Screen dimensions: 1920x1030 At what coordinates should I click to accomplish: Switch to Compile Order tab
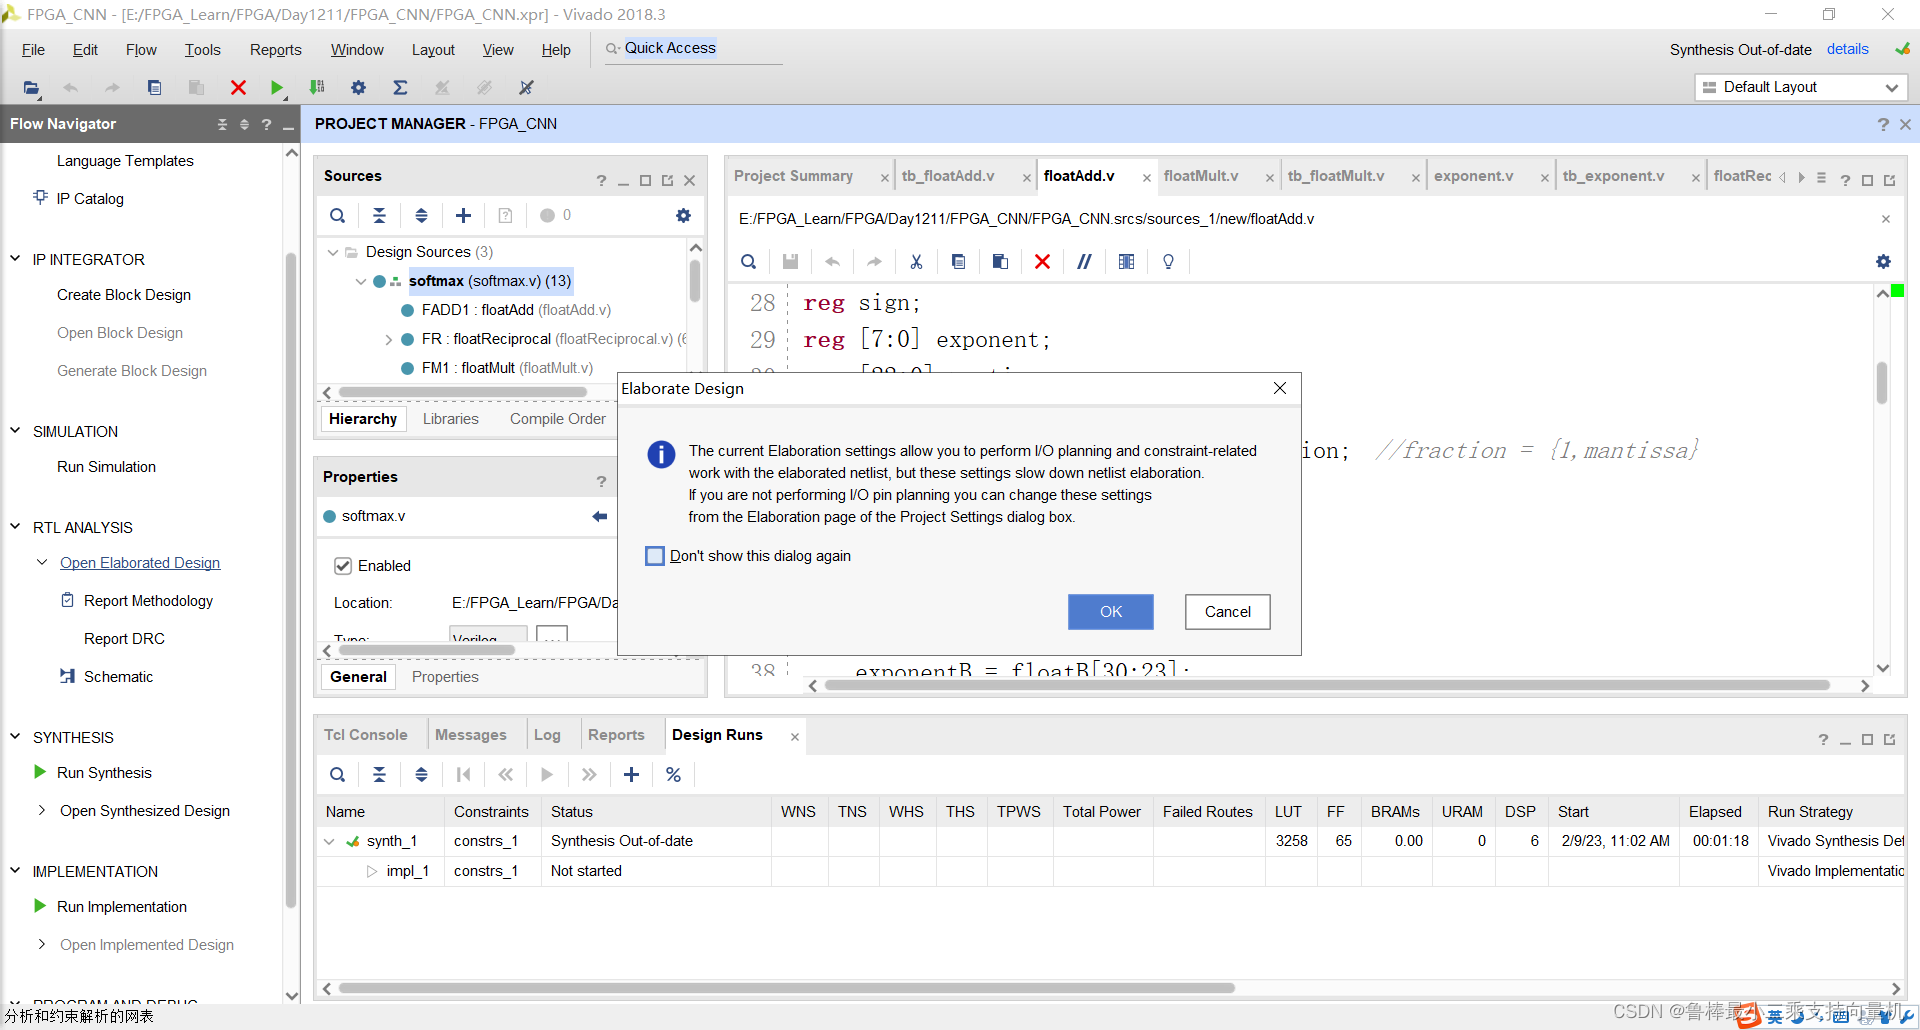[557, 419]
